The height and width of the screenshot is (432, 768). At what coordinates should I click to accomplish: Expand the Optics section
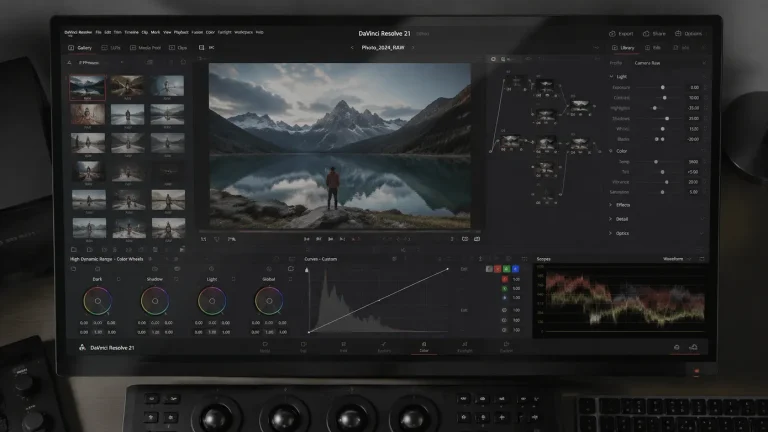611,233
